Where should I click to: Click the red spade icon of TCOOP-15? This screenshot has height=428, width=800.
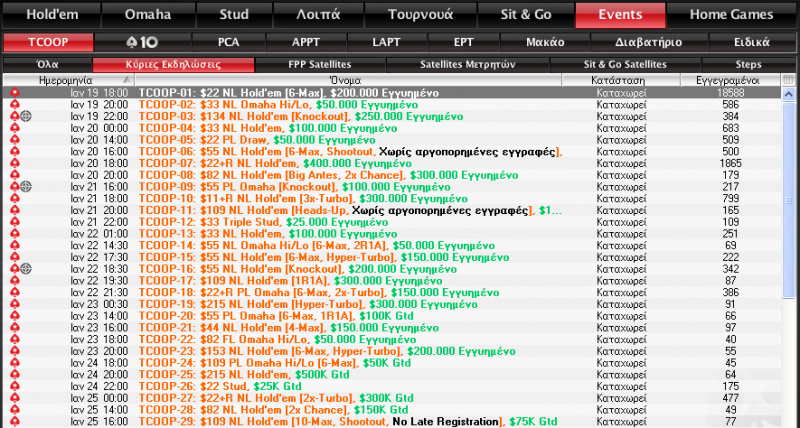coord(15,257)
